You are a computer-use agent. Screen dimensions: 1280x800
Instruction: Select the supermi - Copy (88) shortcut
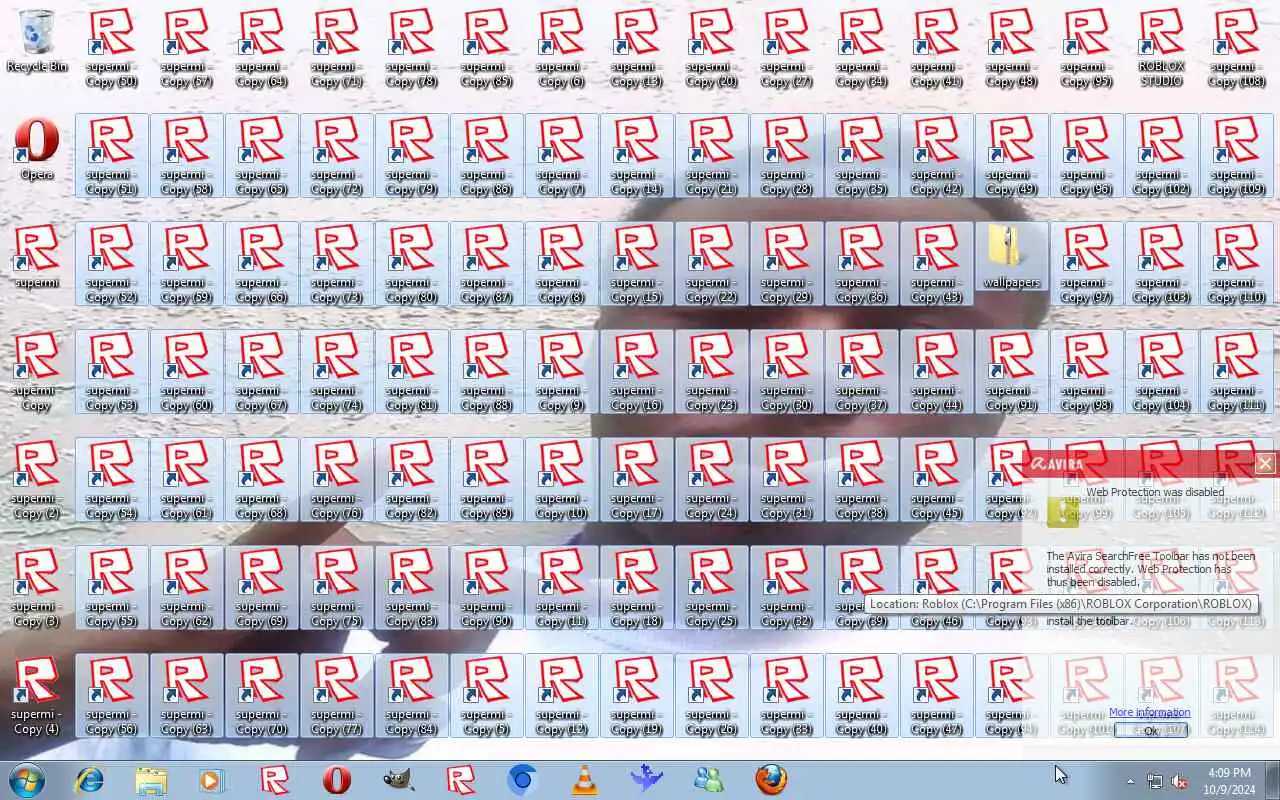(486, 371)
